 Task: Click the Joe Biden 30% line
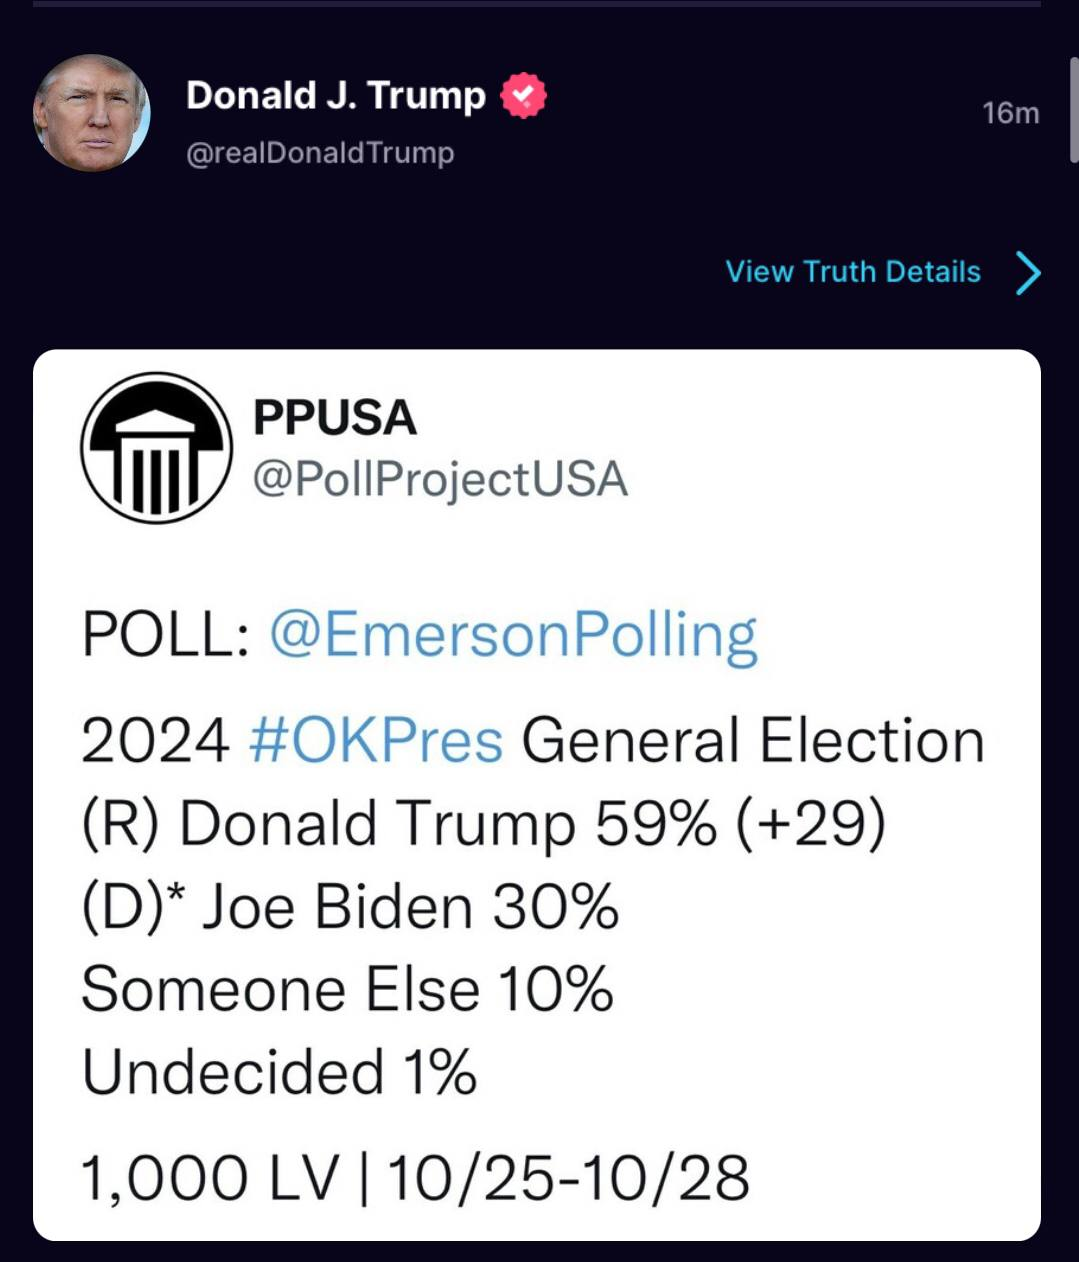pos(350,907)
